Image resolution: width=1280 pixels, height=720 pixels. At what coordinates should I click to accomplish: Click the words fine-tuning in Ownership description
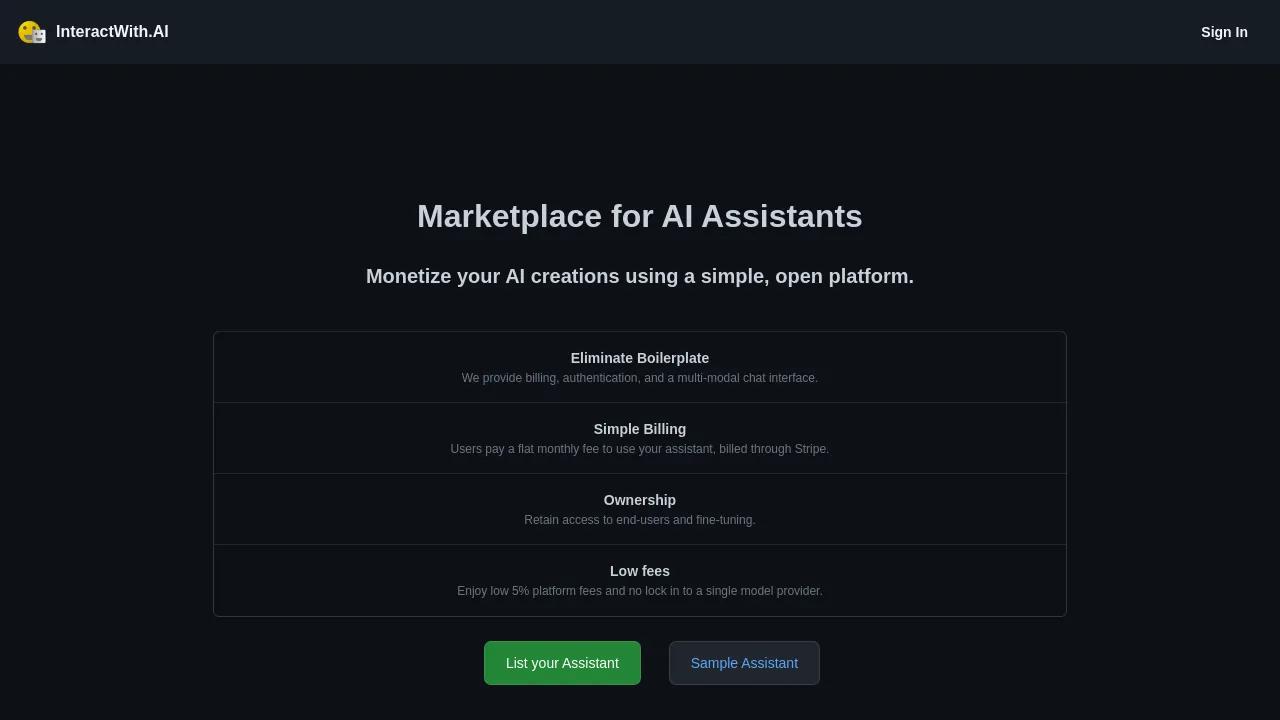[x=725, y=520]
